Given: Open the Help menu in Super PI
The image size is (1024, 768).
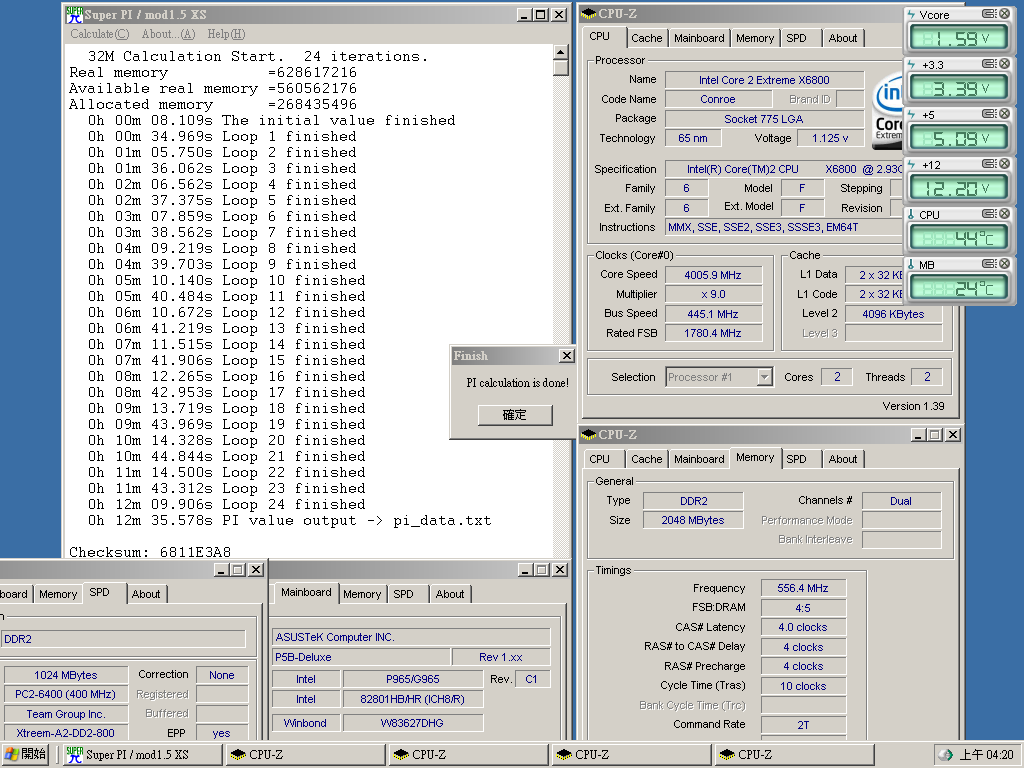Looking at the screenshot, I should 226,34.
